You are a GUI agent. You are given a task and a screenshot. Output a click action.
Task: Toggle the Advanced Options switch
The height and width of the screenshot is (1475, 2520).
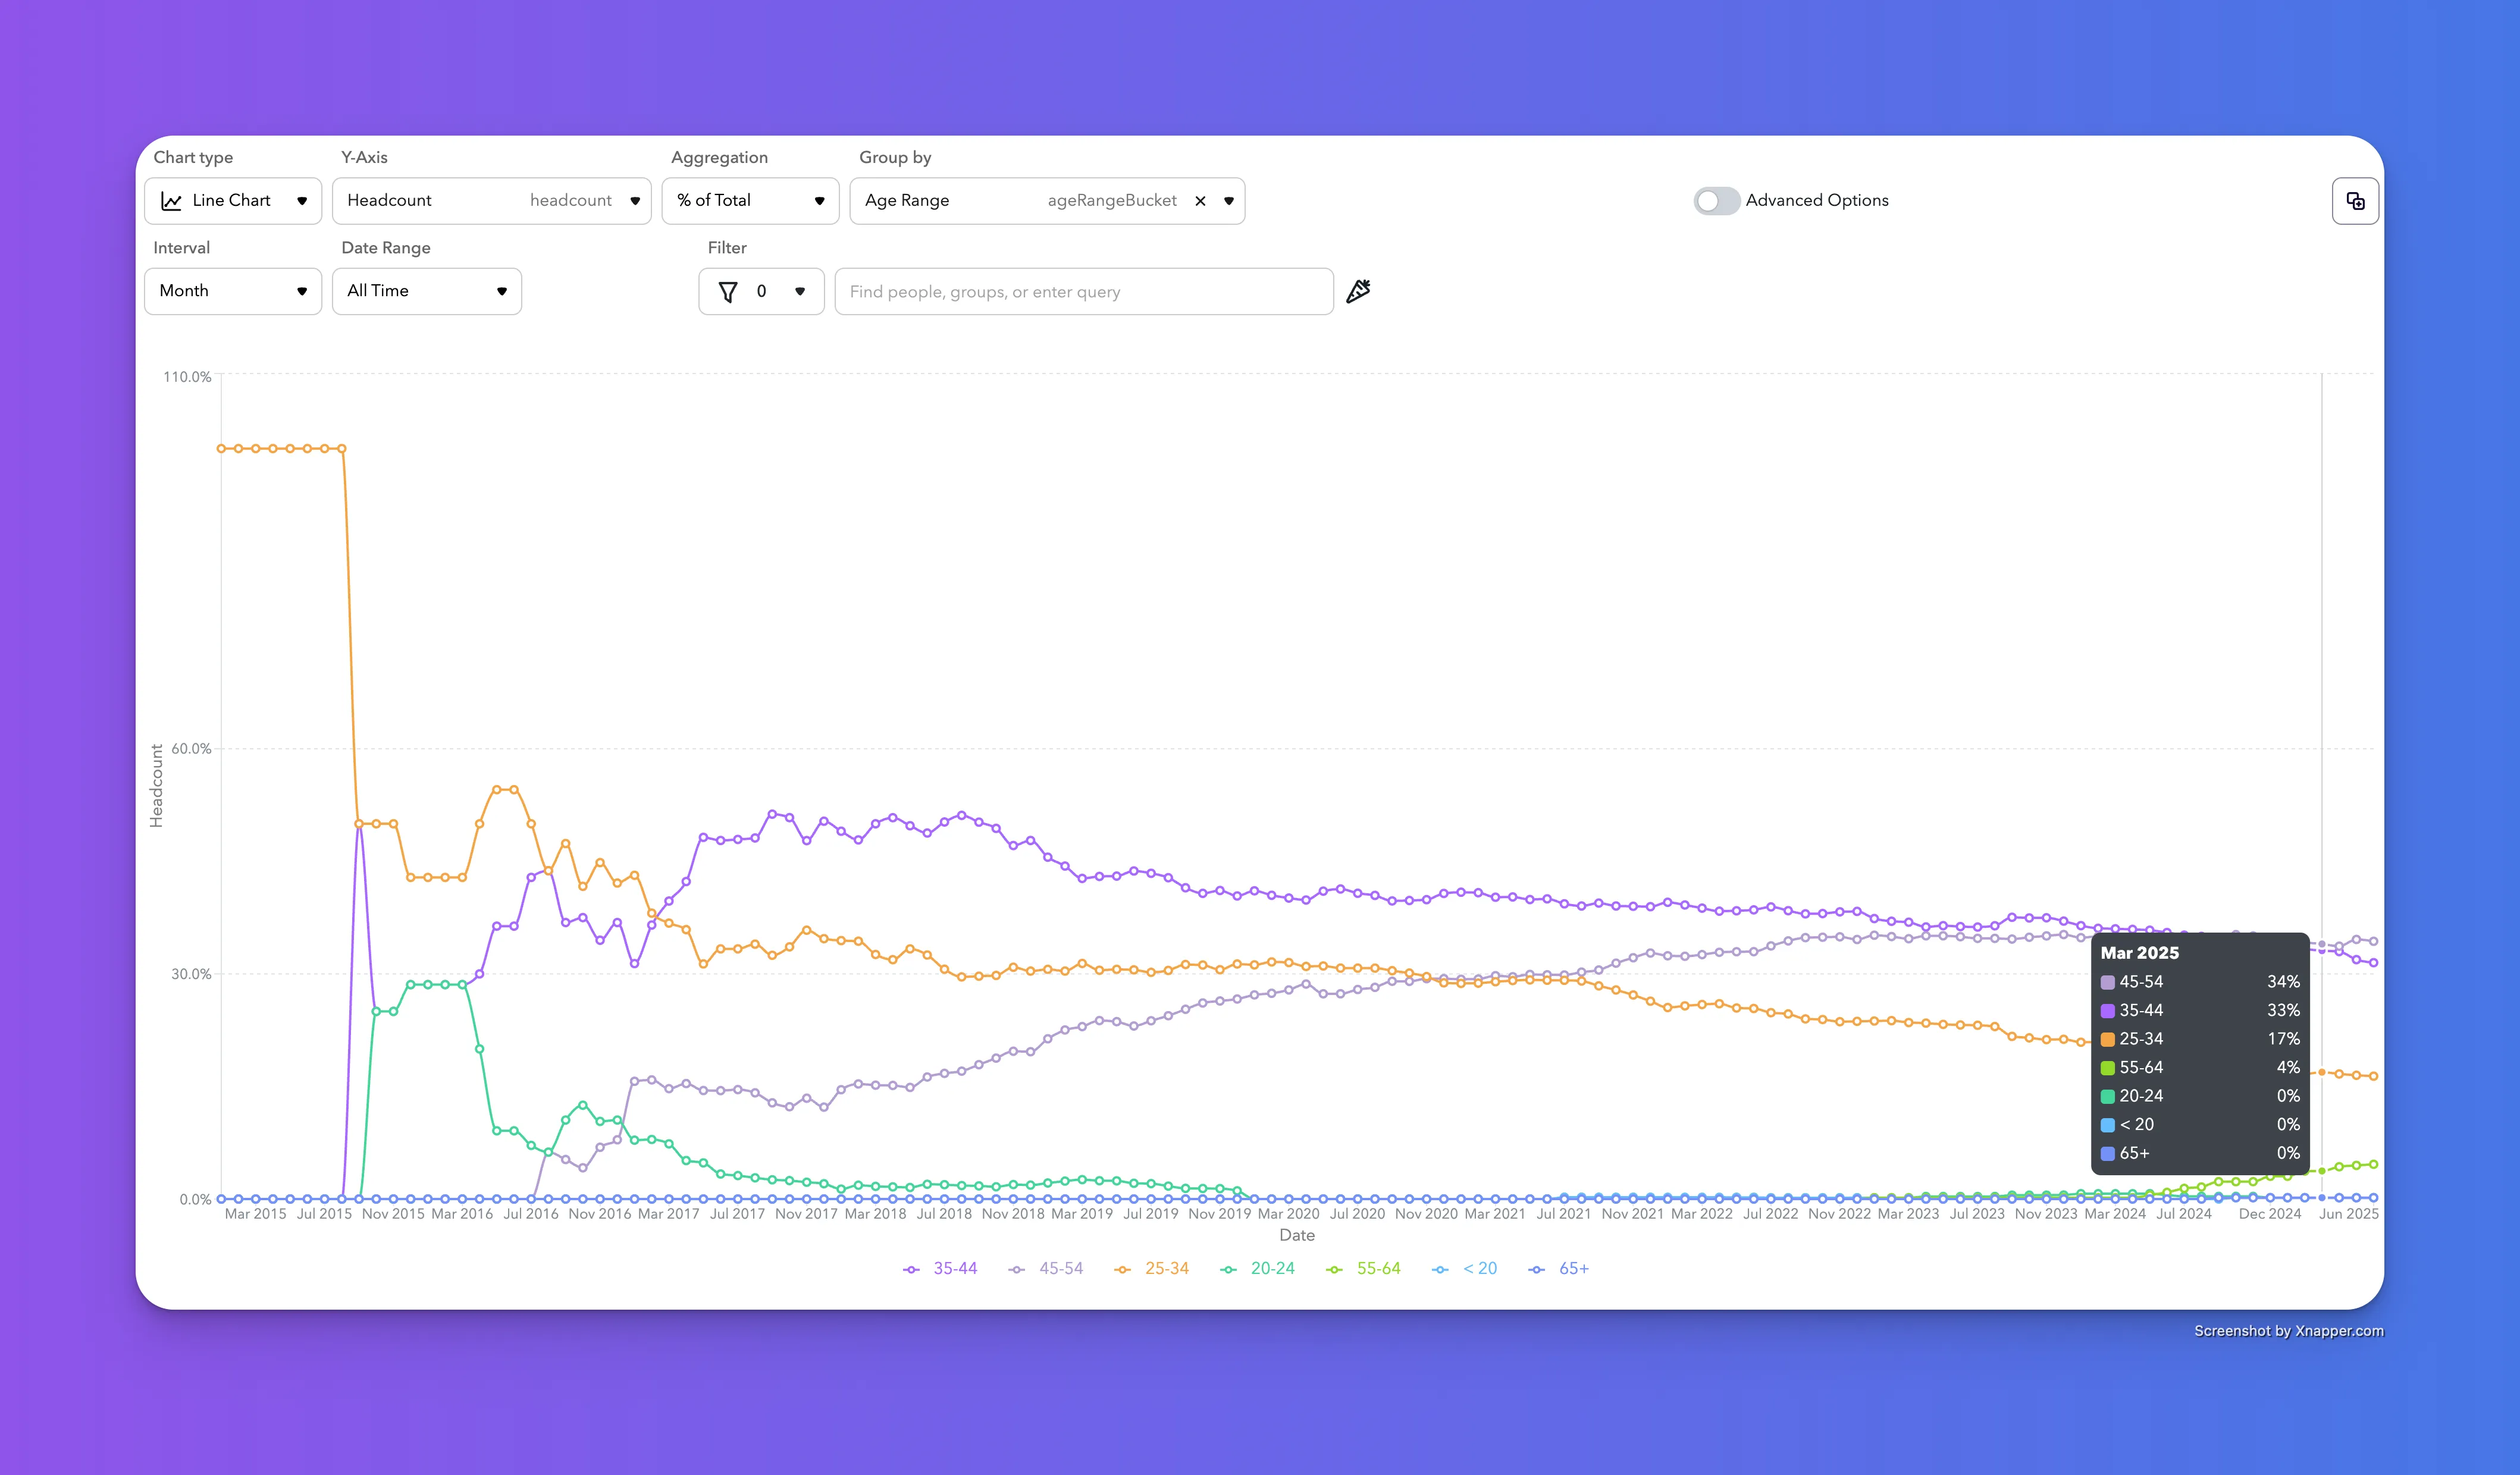pos(1716,201)
